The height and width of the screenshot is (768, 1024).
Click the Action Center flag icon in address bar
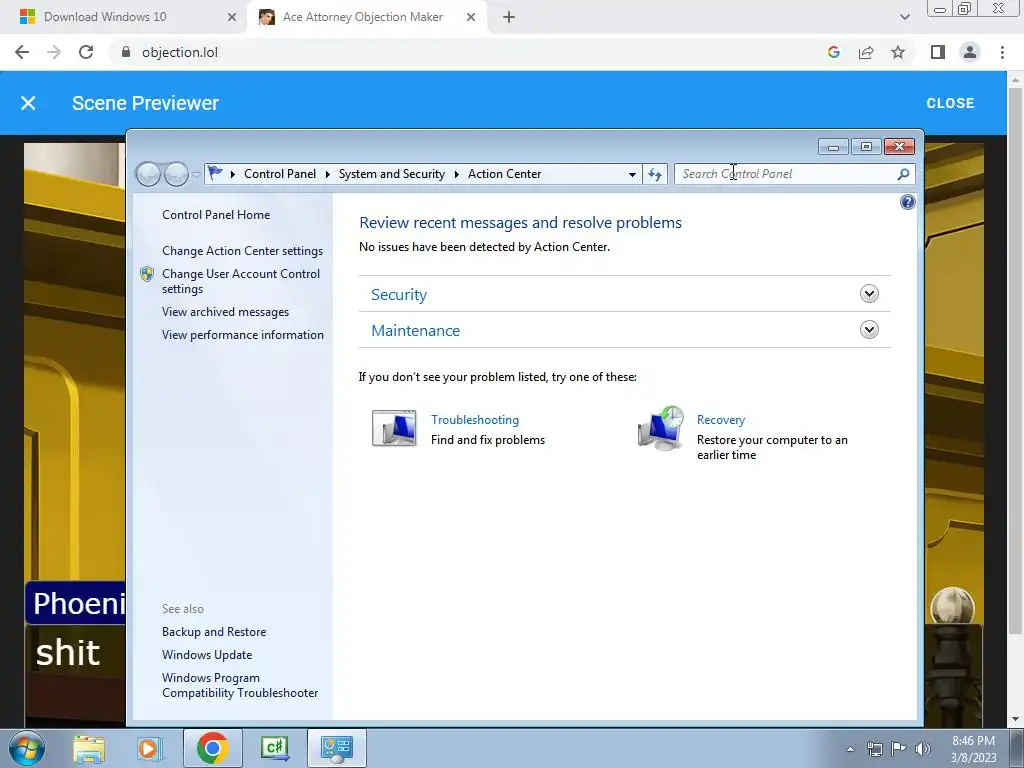[215, 173]
